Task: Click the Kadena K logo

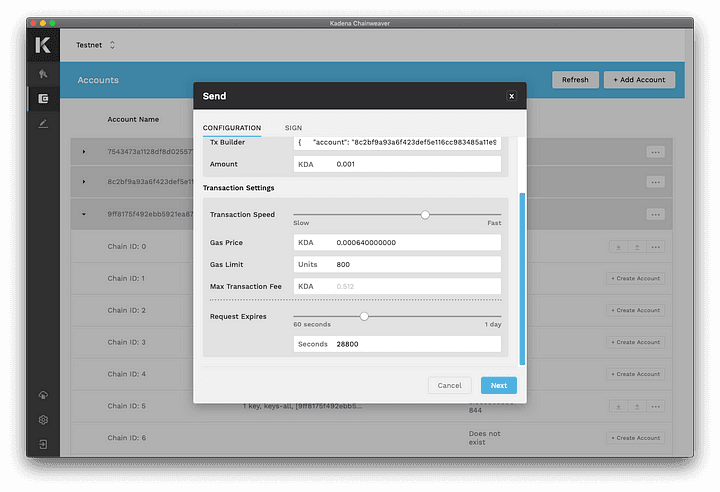Action: (x=43, y=45)
